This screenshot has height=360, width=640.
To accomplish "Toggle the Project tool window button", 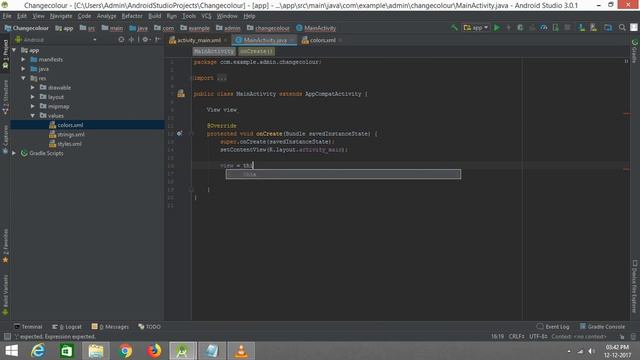I will pos(5,54).
